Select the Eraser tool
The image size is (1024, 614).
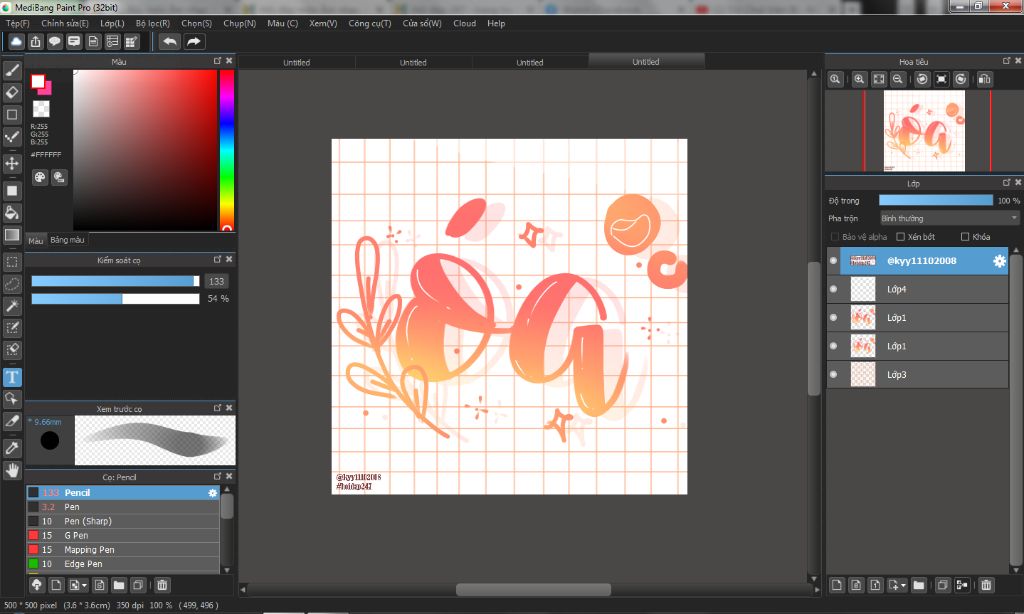(12, 92)
